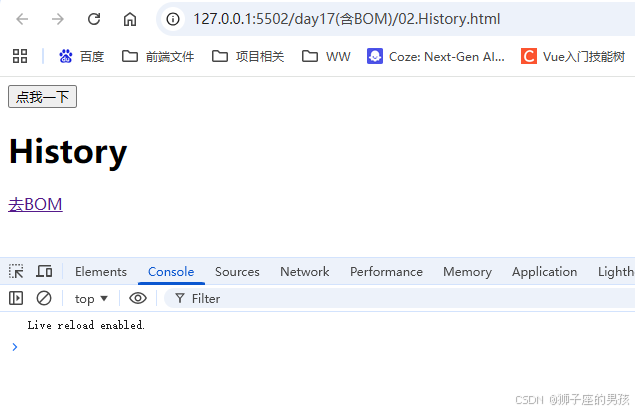Show the console sidebar panel
The height and width of the screenshot is (411, 635).
(16, 299)
